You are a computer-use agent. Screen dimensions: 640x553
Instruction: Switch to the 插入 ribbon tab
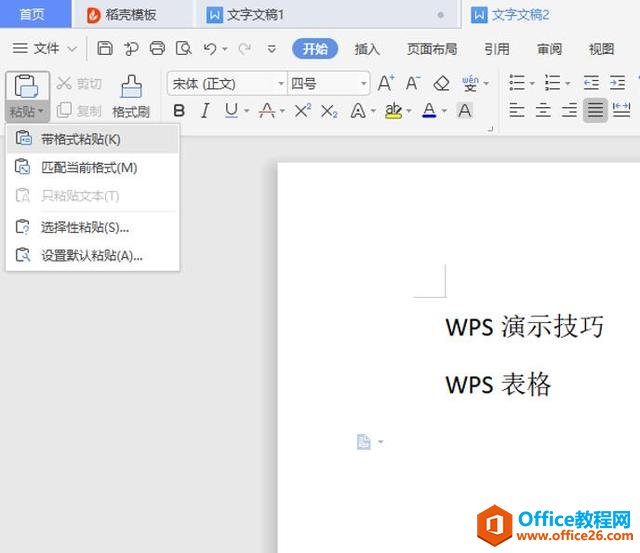click(x=367, y=49)
